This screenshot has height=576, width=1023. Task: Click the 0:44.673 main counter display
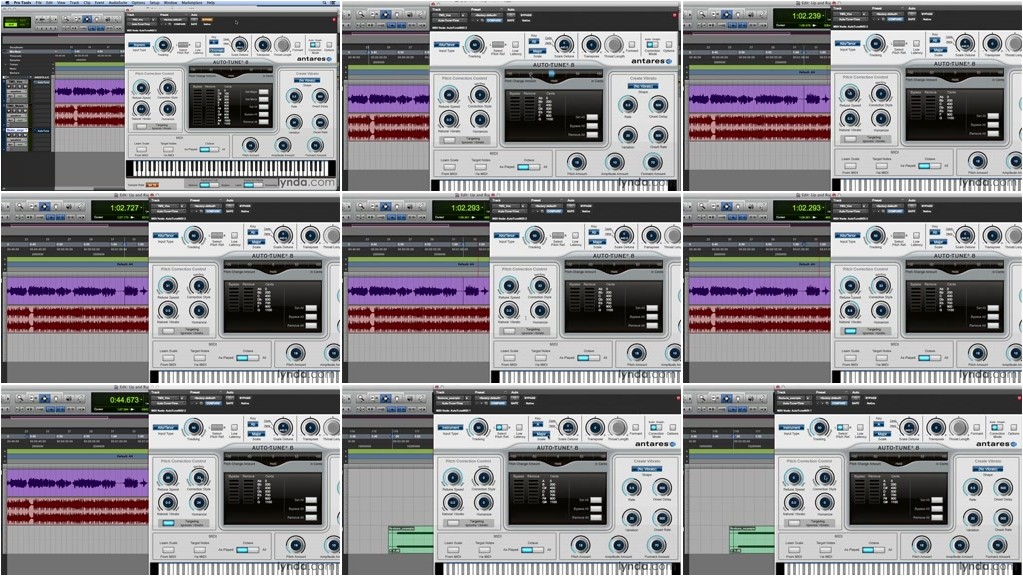click(125, 400)
